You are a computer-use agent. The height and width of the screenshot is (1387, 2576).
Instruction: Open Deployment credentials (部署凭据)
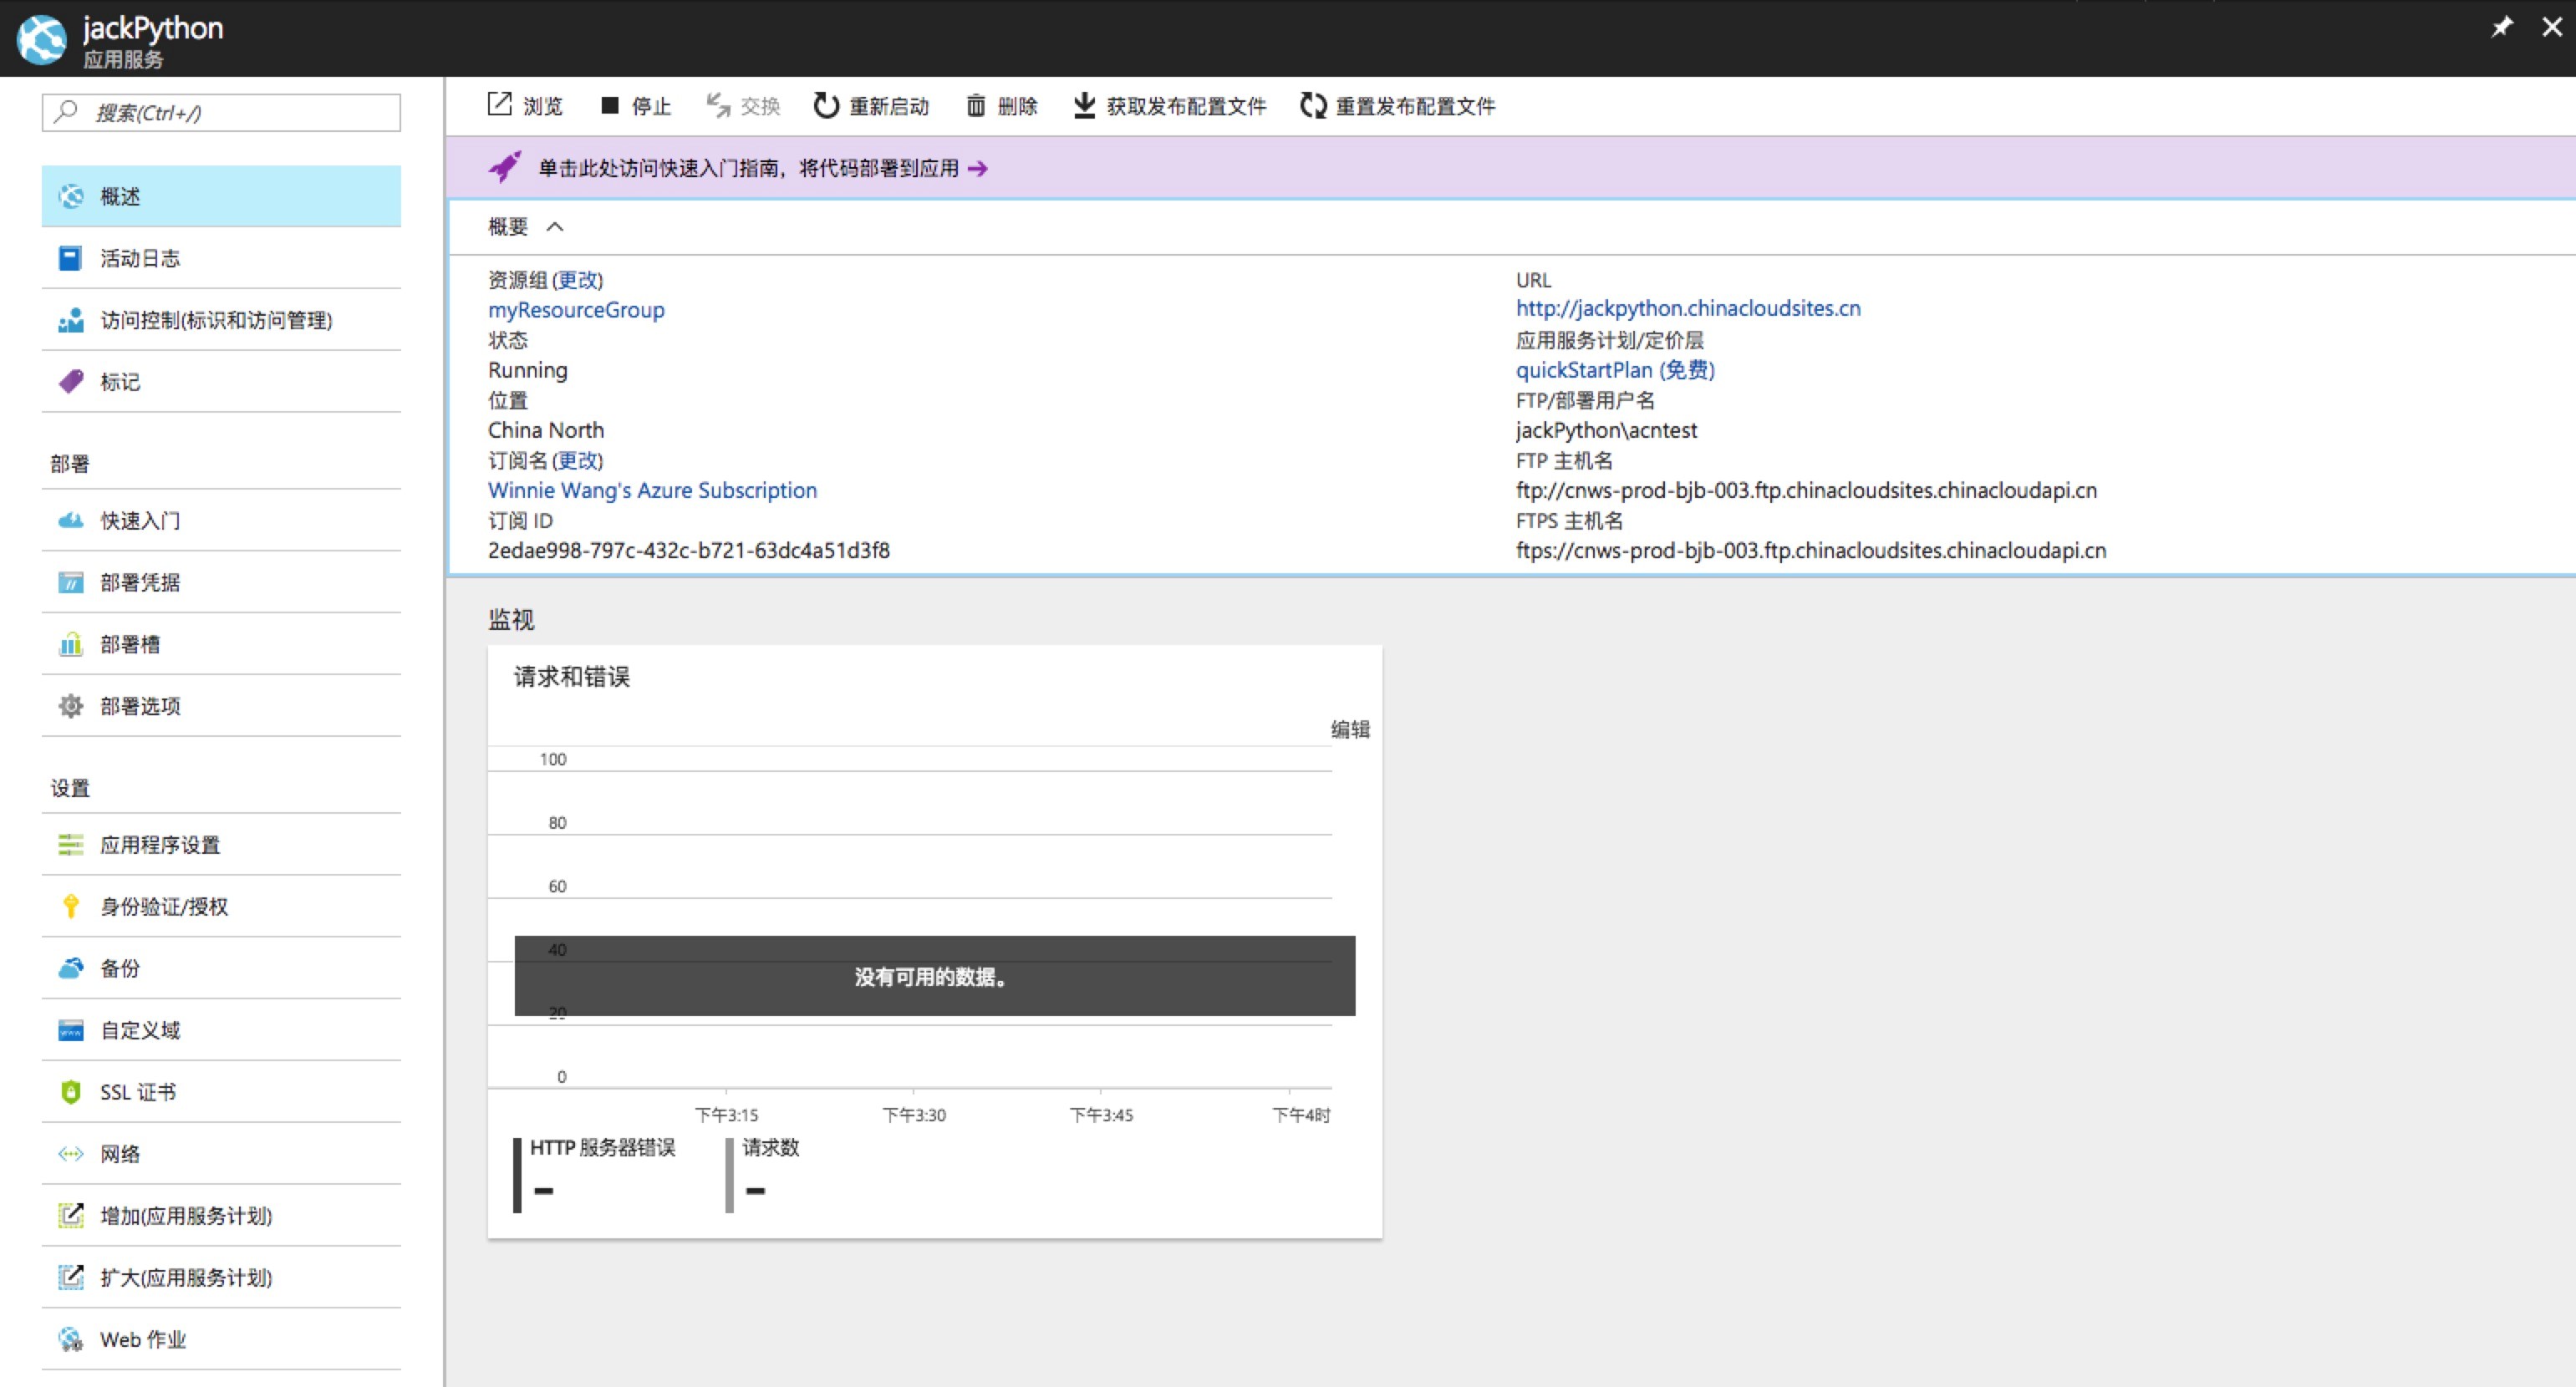click(x=221, y=582)
